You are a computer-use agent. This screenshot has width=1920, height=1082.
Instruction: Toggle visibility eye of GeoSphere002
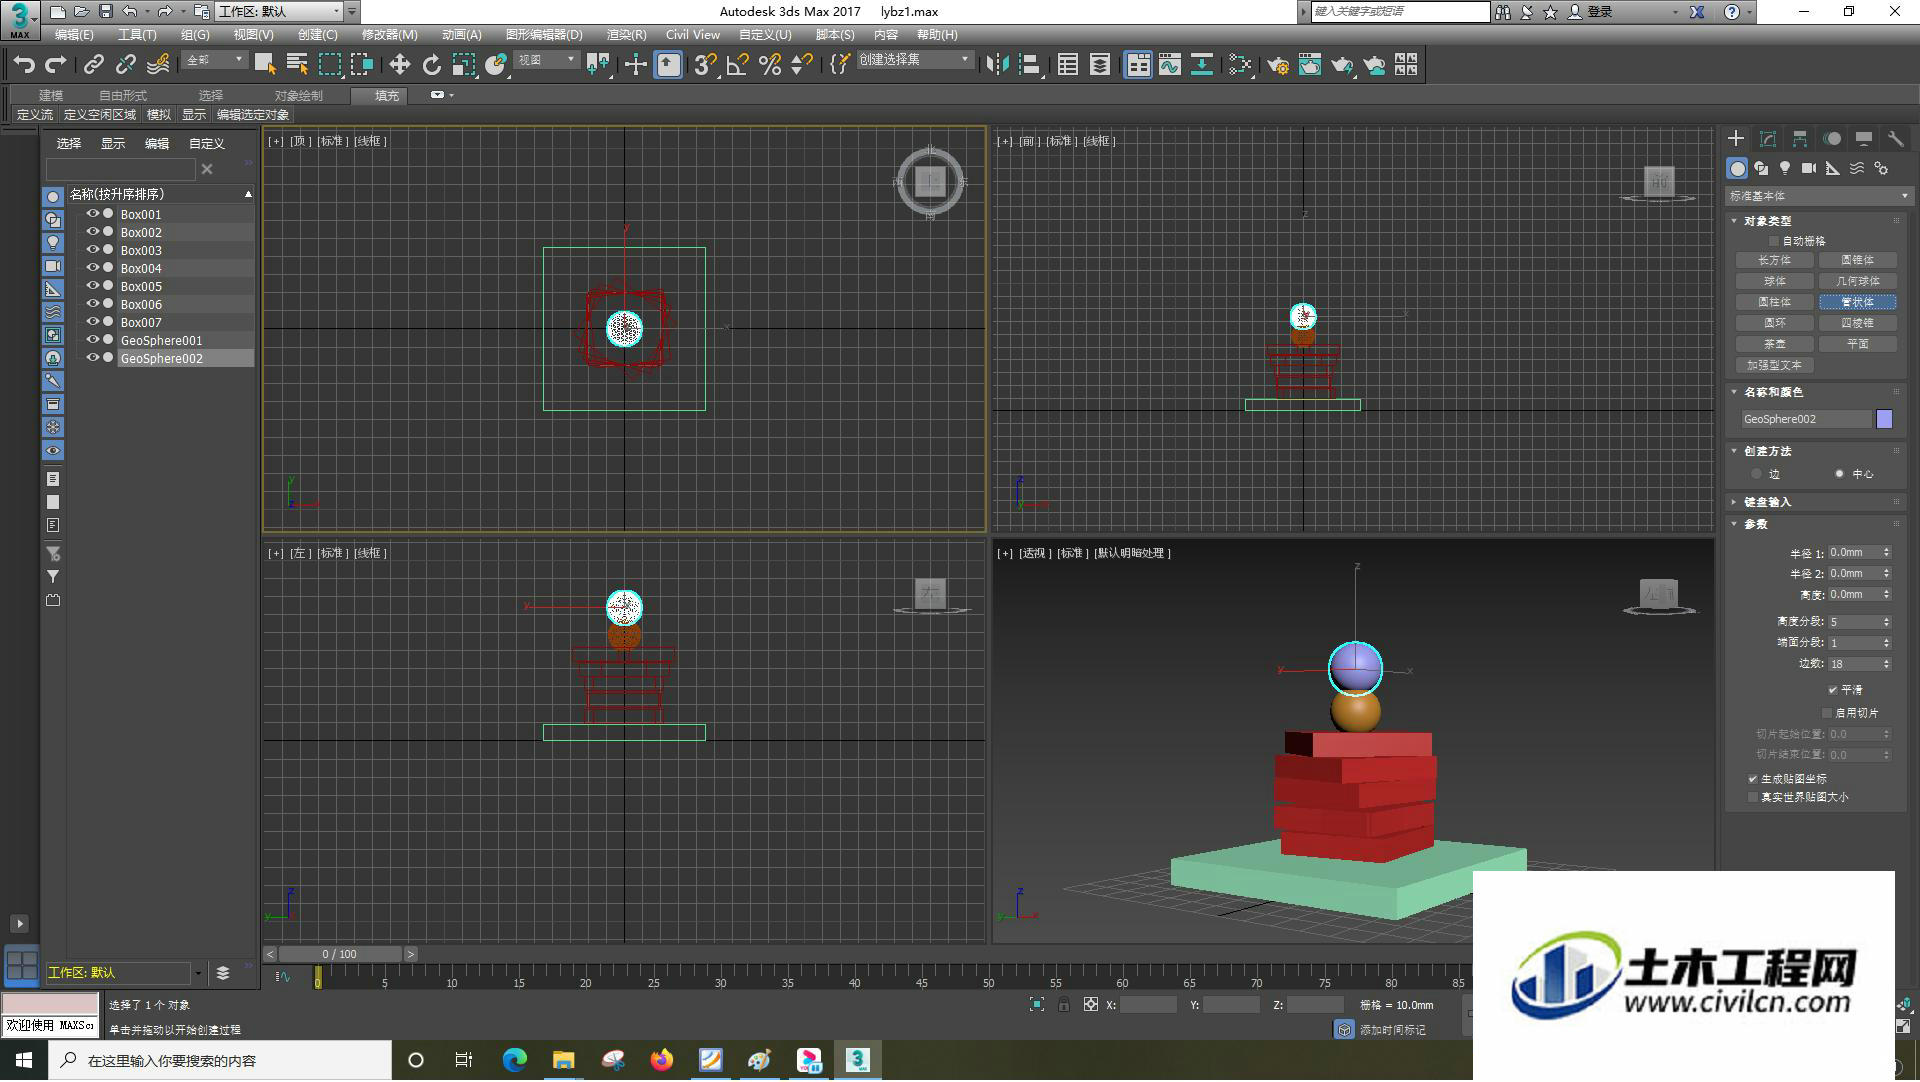[92, 358]
